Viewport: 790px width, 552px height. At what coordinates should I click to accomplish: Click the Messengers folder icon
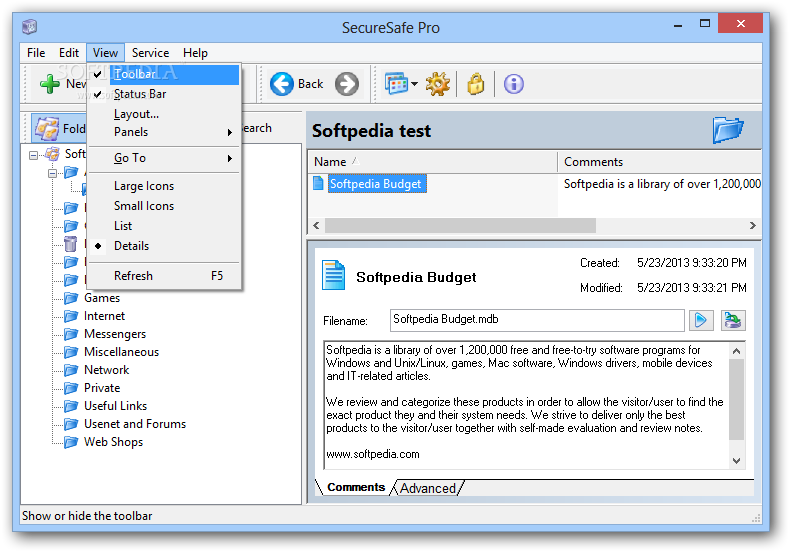click(x=71, y=334)
